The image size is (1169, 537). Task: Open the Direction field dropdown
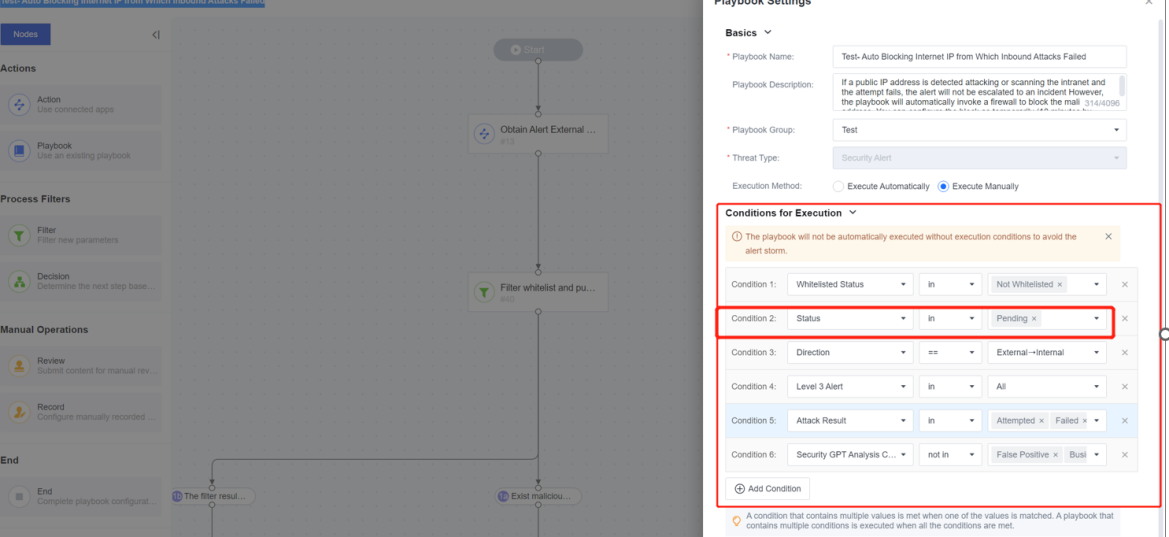click(850, 352)
